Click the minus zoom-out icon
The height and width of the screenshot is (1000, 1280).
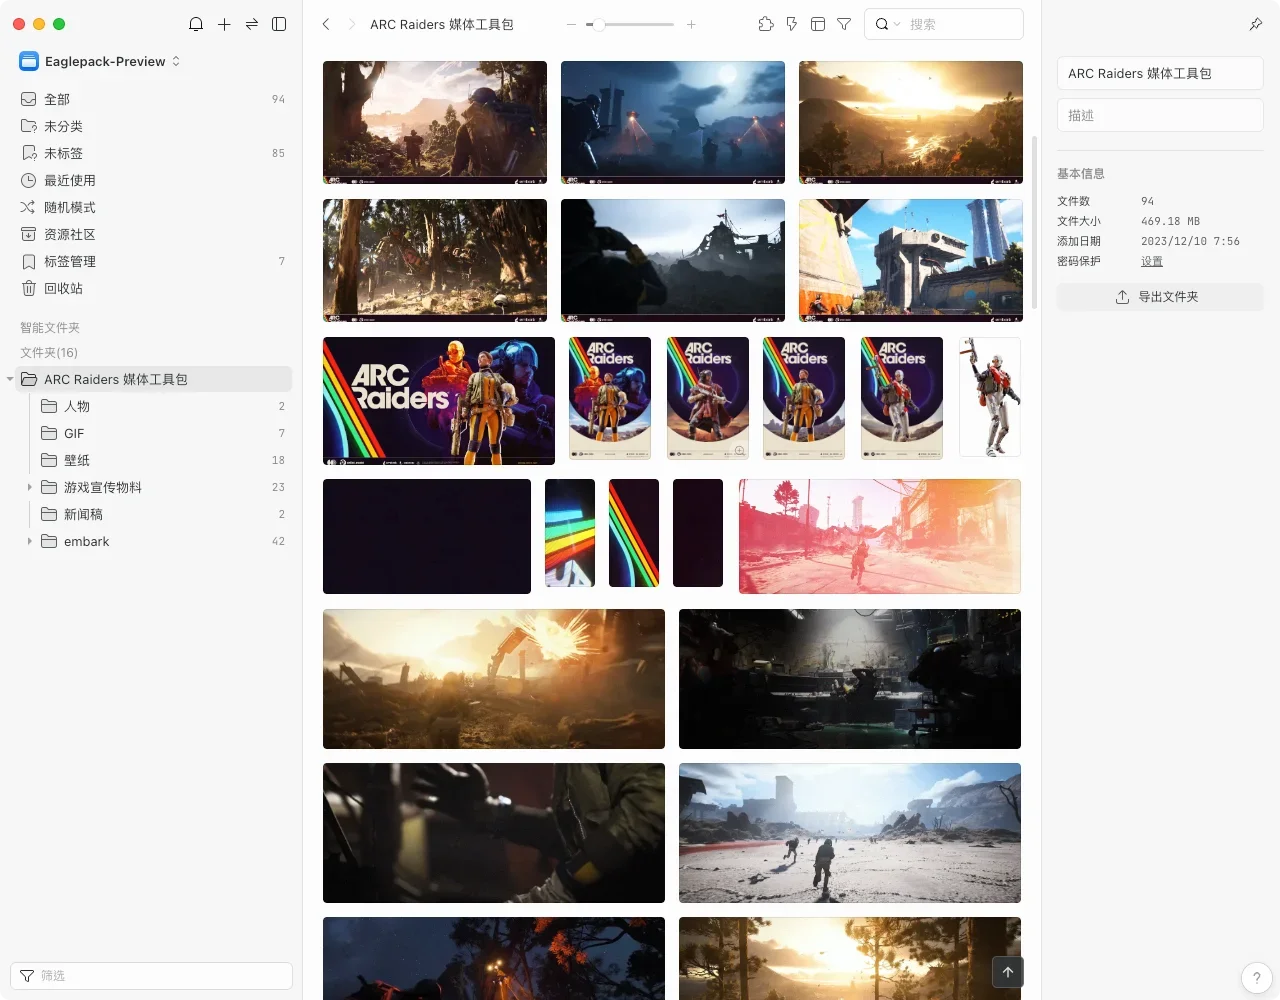(571, 24)
